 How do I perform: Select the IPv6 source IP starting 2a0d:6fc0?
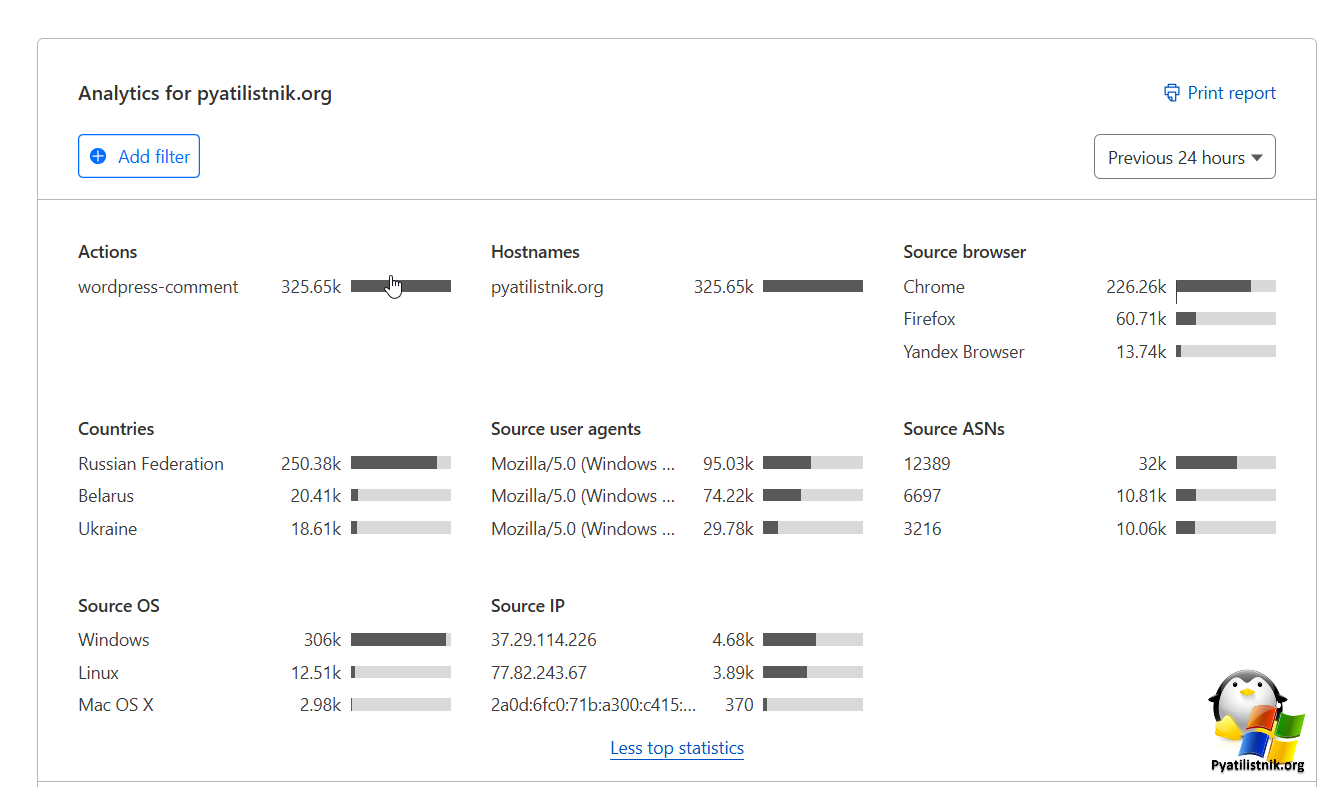(594, 705)
